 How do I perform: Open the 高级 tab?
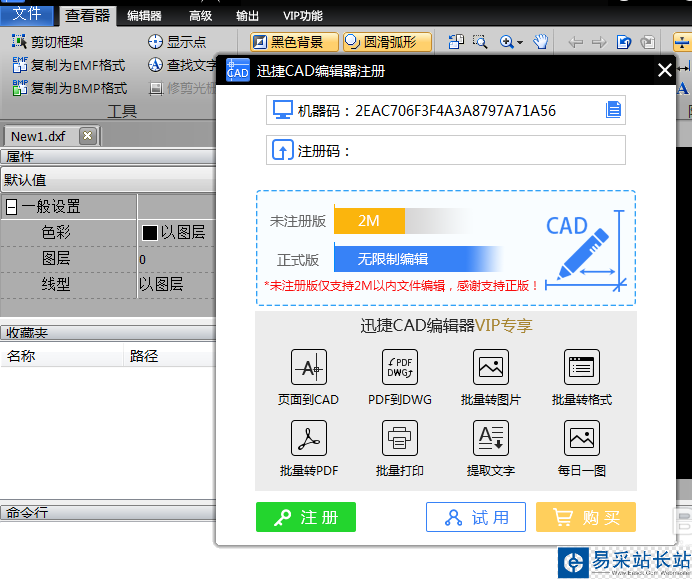[200, 16]
